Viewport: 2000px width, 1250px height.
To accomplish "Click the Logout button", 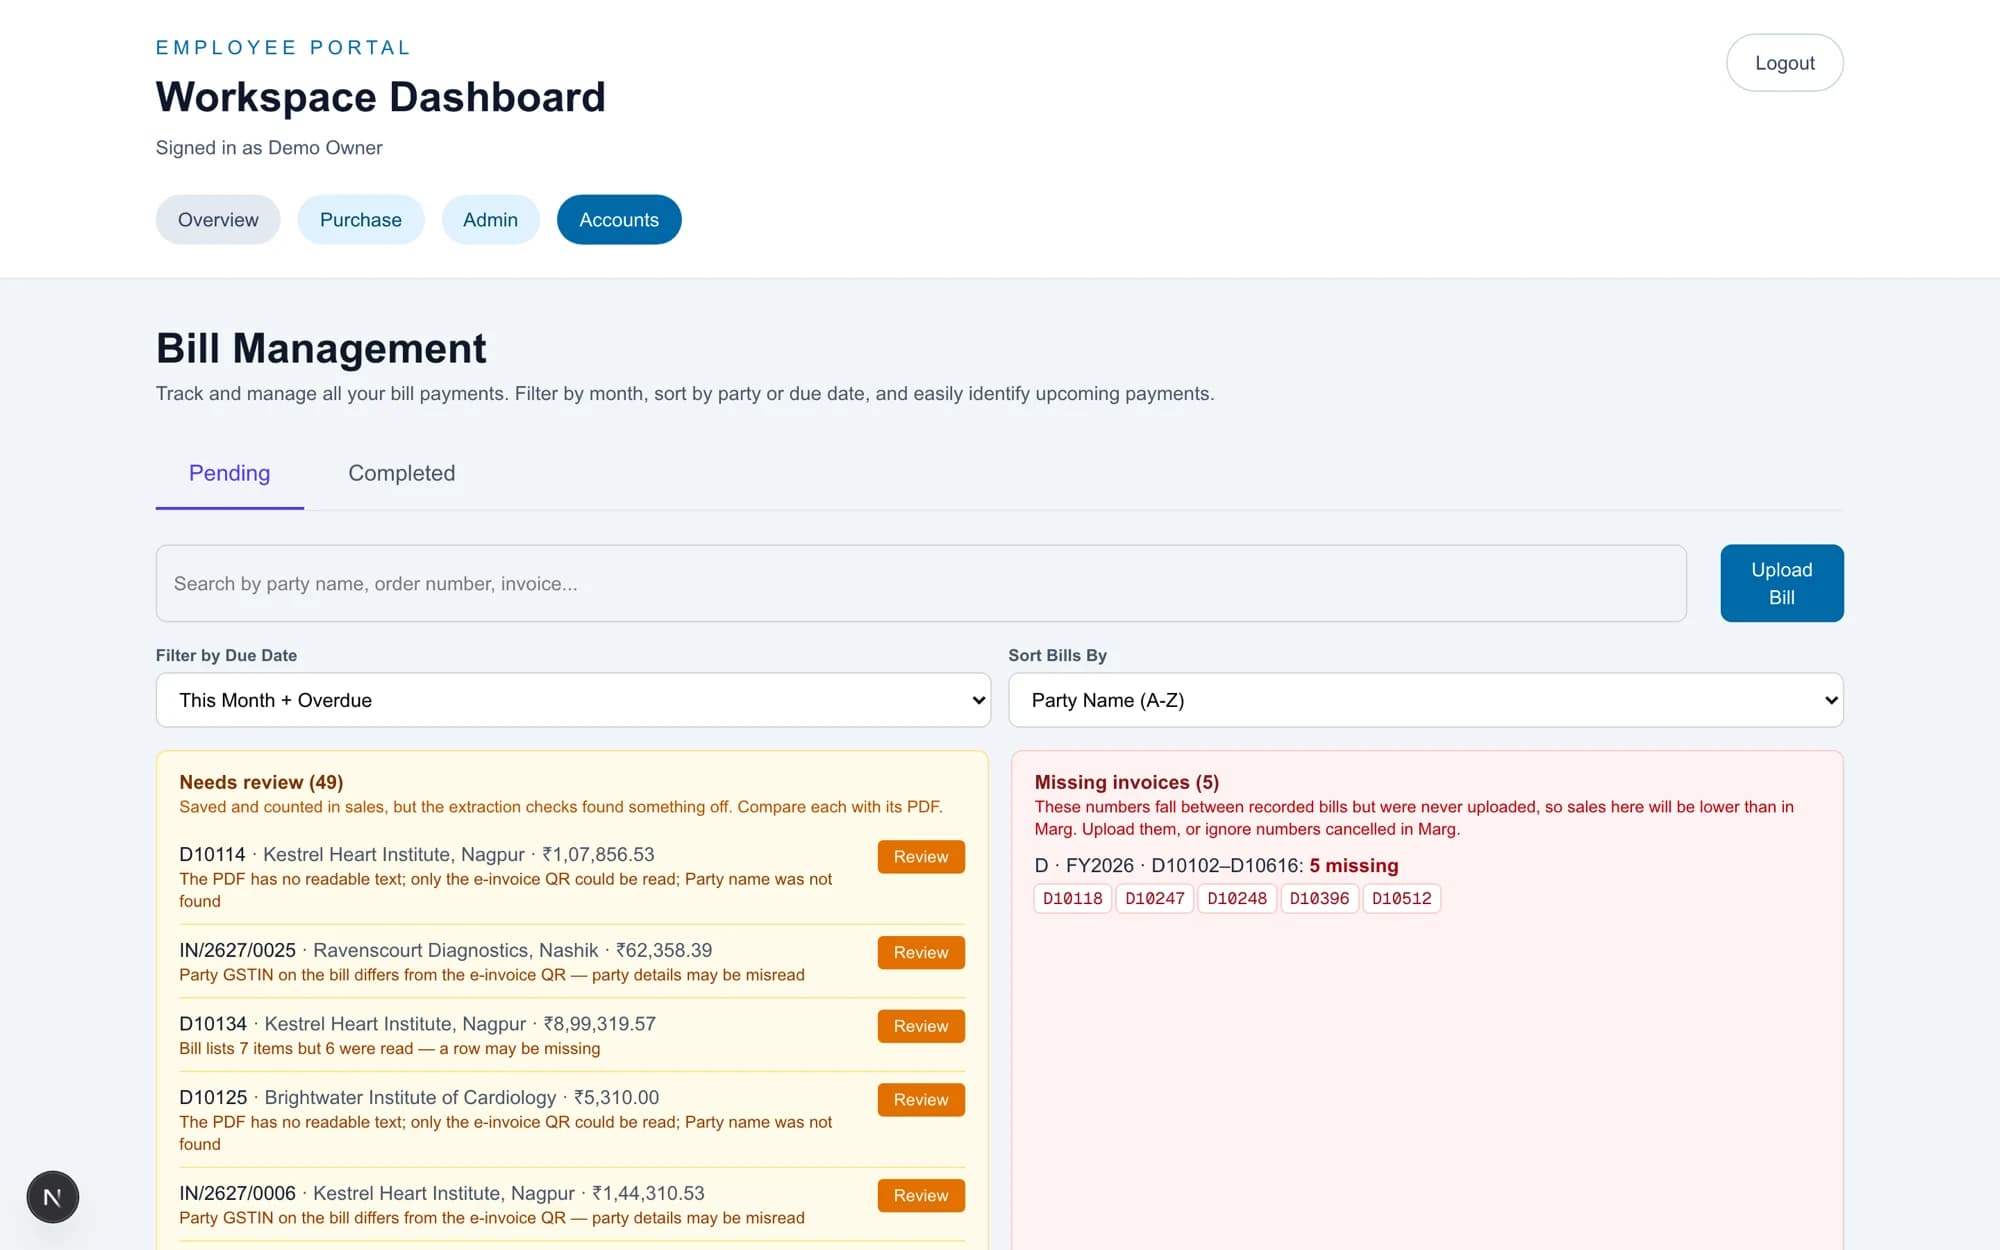I will pyautogui.click(x=1785, y=63).
